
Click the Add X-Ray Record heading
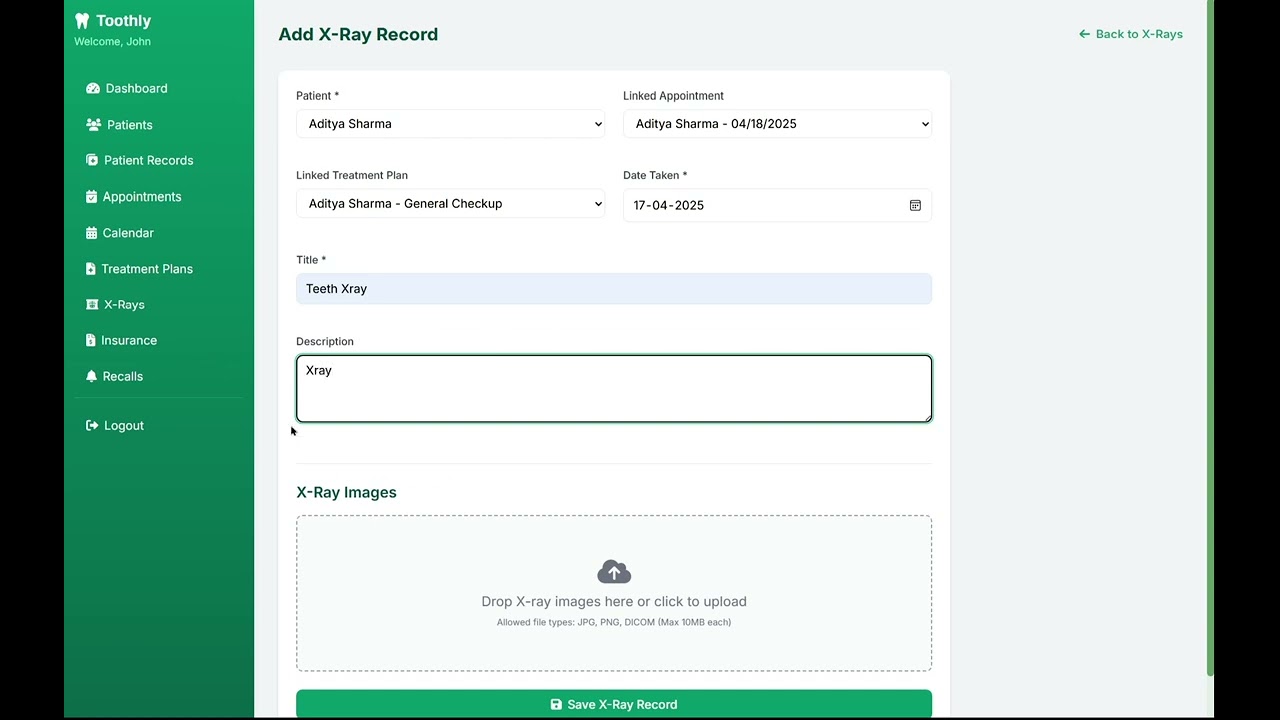[358, 34]
